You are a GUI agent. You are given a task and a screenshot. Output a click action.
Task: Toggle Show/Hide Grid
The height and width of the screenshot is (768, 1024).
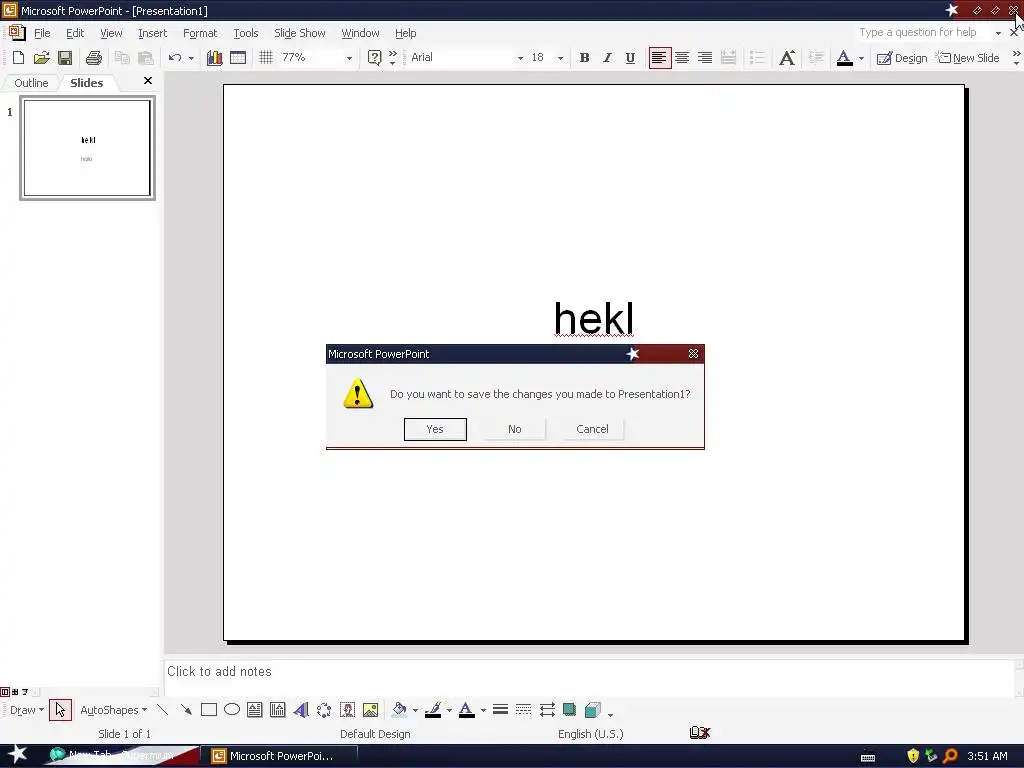266,57
